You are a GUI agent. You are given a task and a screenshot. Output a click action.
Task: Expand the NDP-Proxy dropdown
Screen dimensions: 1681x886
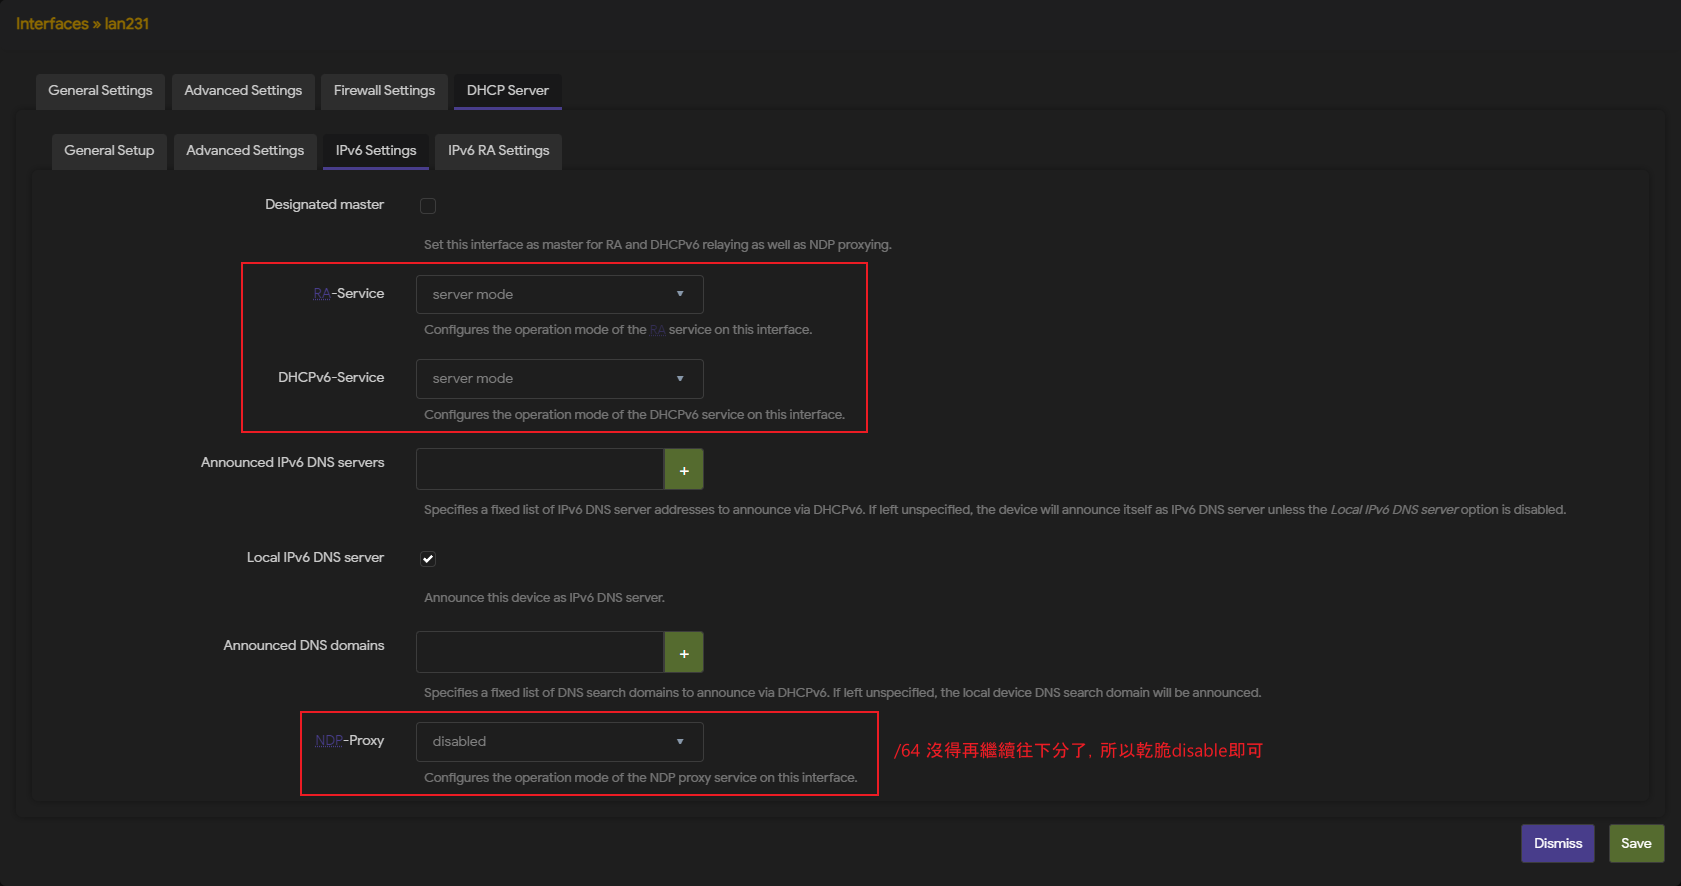tap(559, 742)
